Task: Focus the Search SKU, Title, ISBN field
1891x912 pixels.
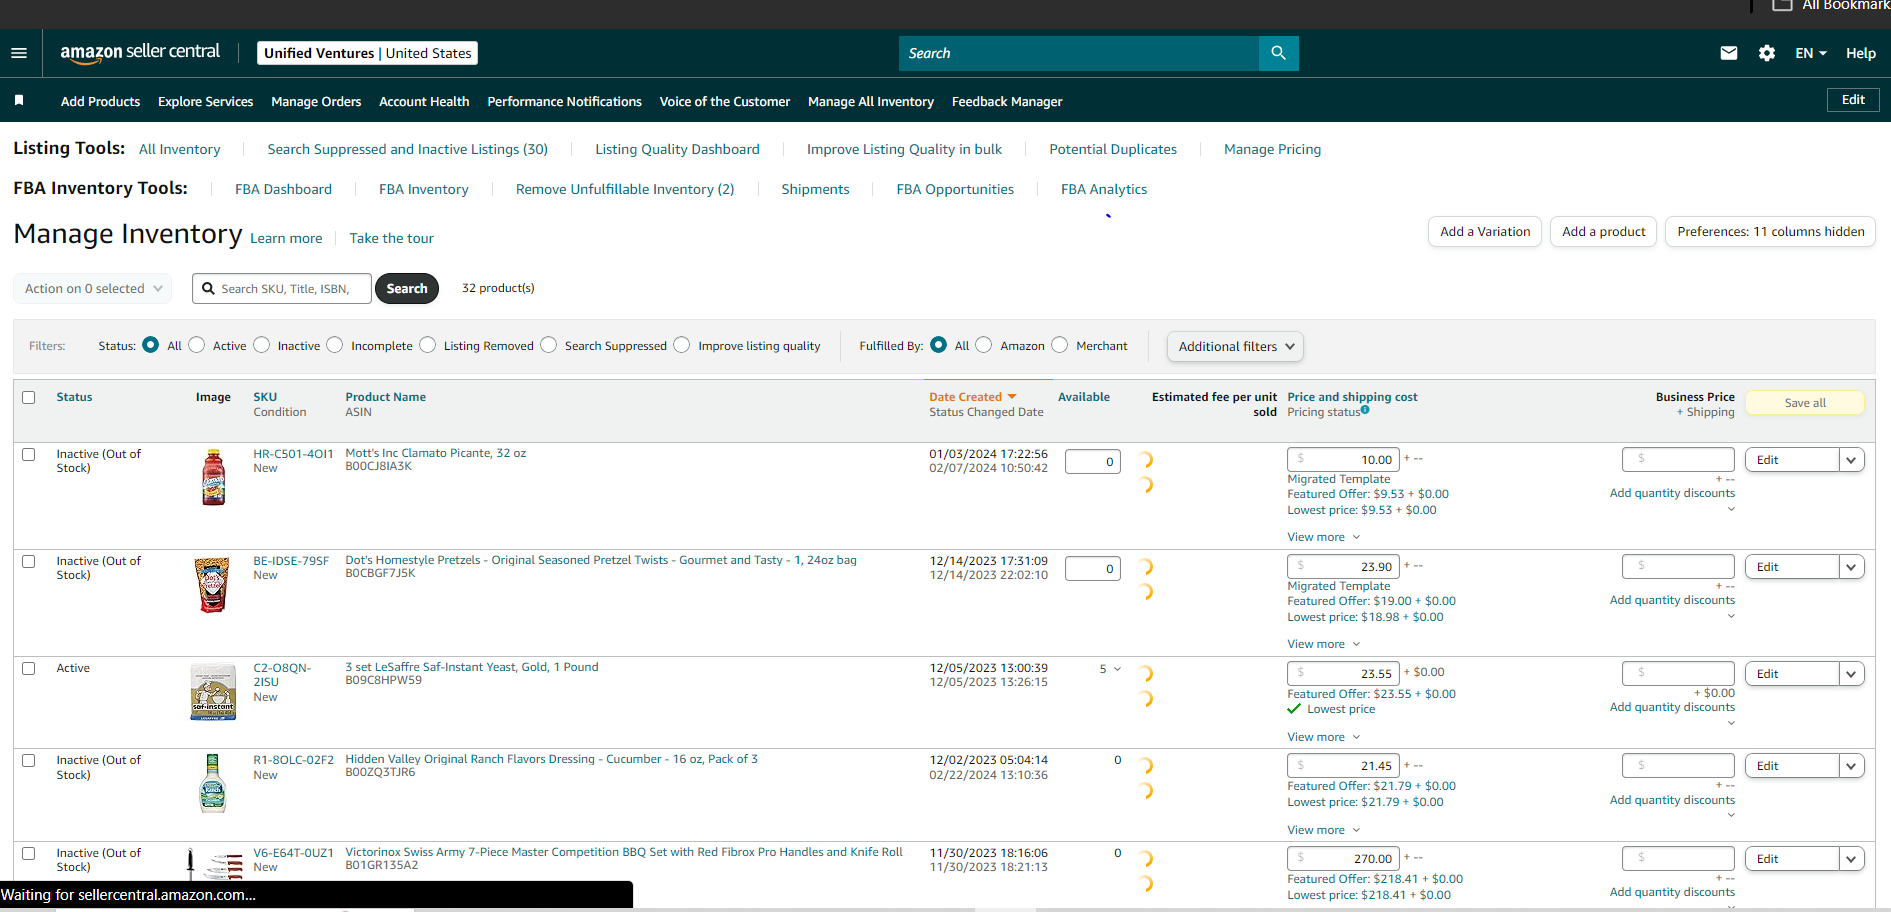Action: [282, 289]
